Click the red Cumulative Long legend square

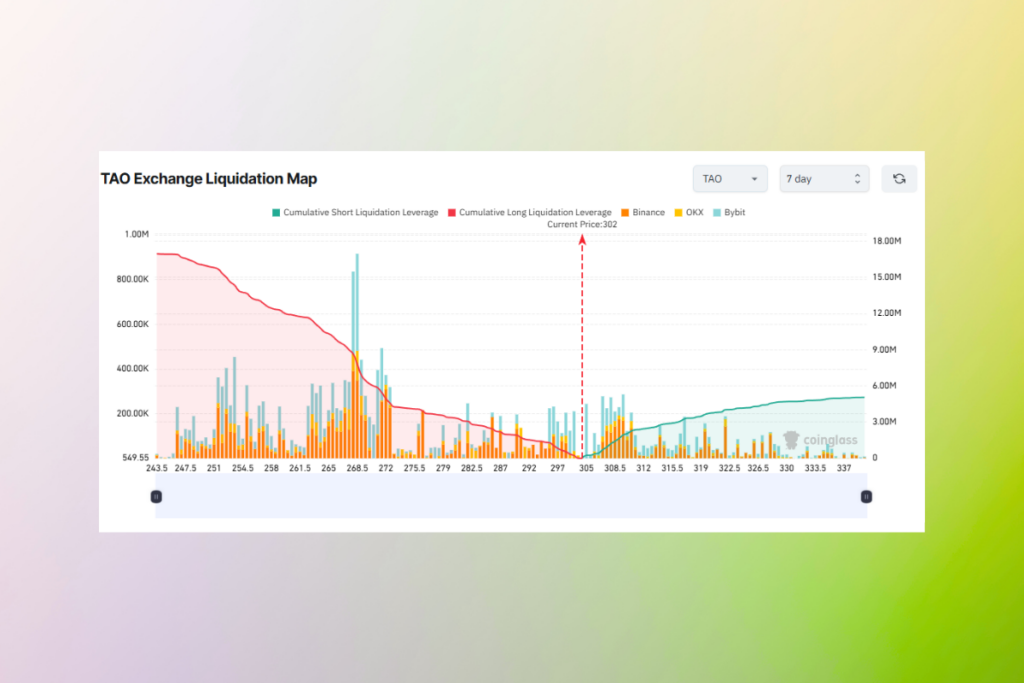pyautogui.click(x=451, y=213)
